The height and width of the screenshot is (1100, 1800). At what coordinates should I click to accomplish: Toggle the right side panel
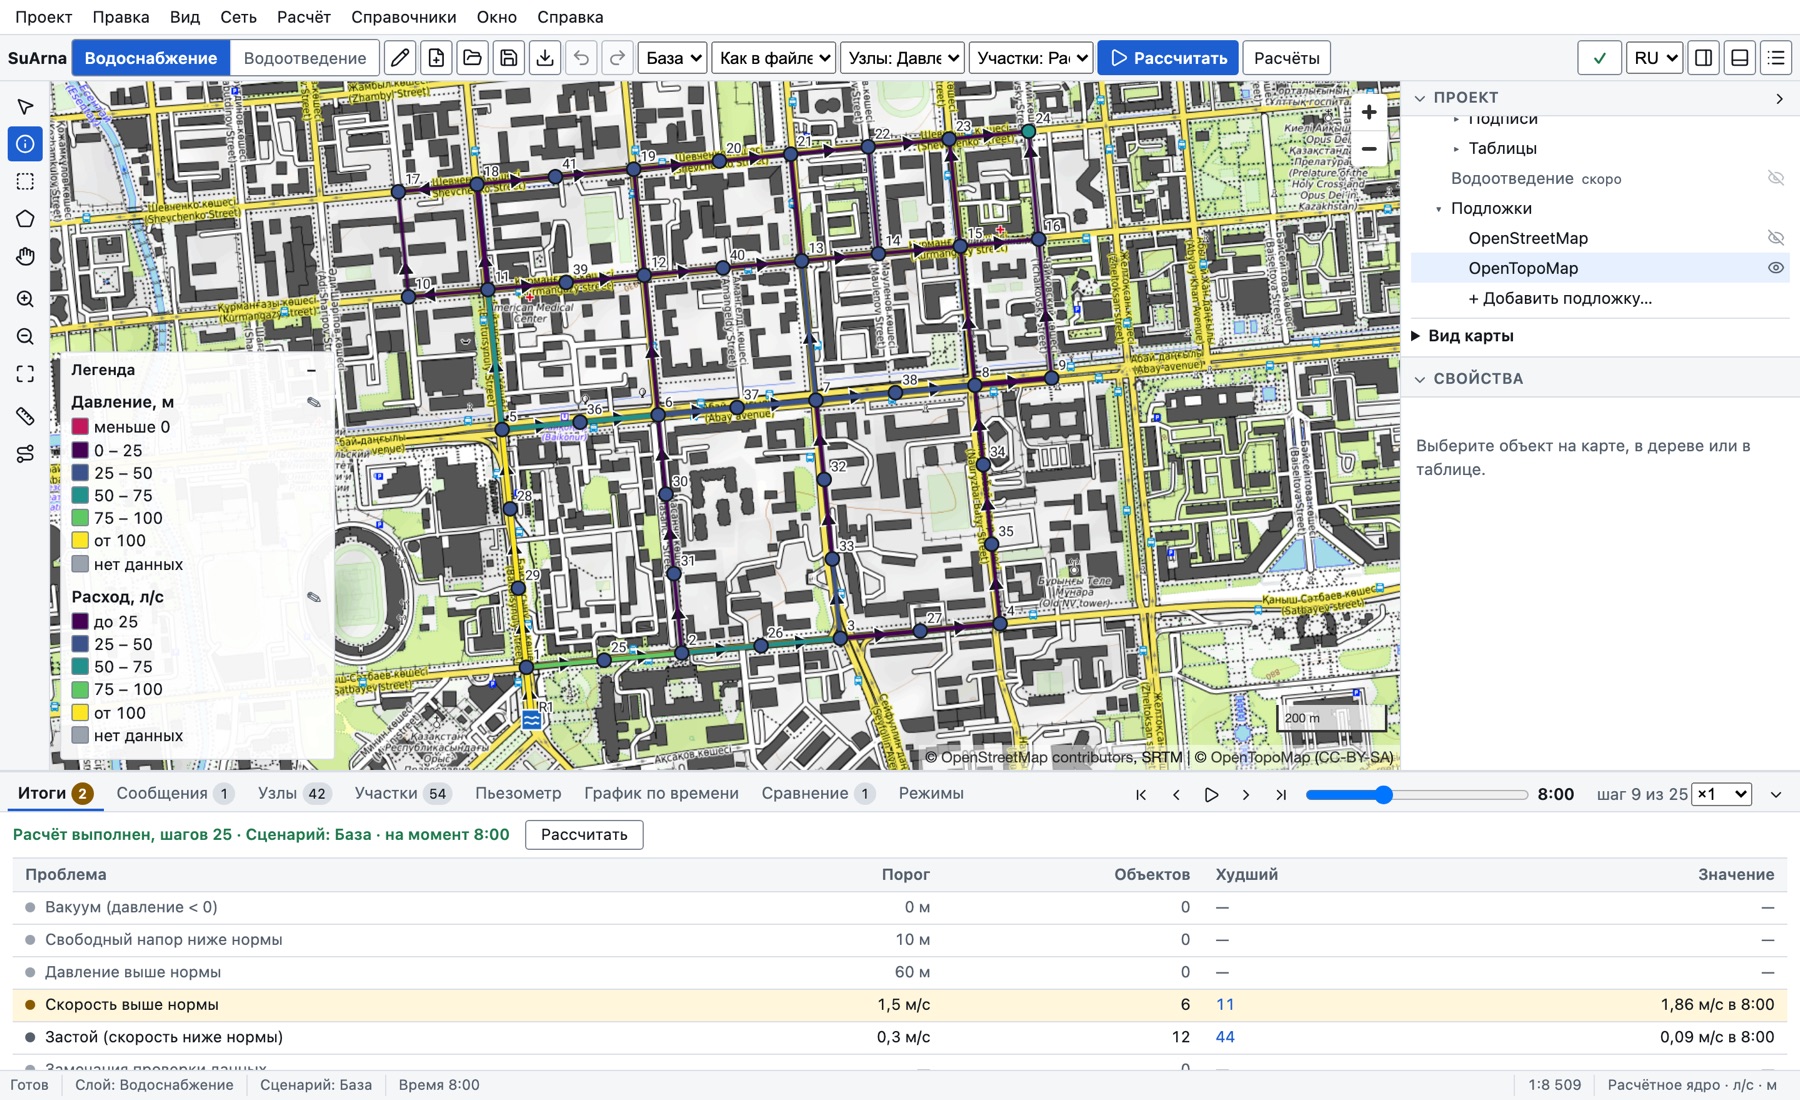click(x=1703, y=58)
